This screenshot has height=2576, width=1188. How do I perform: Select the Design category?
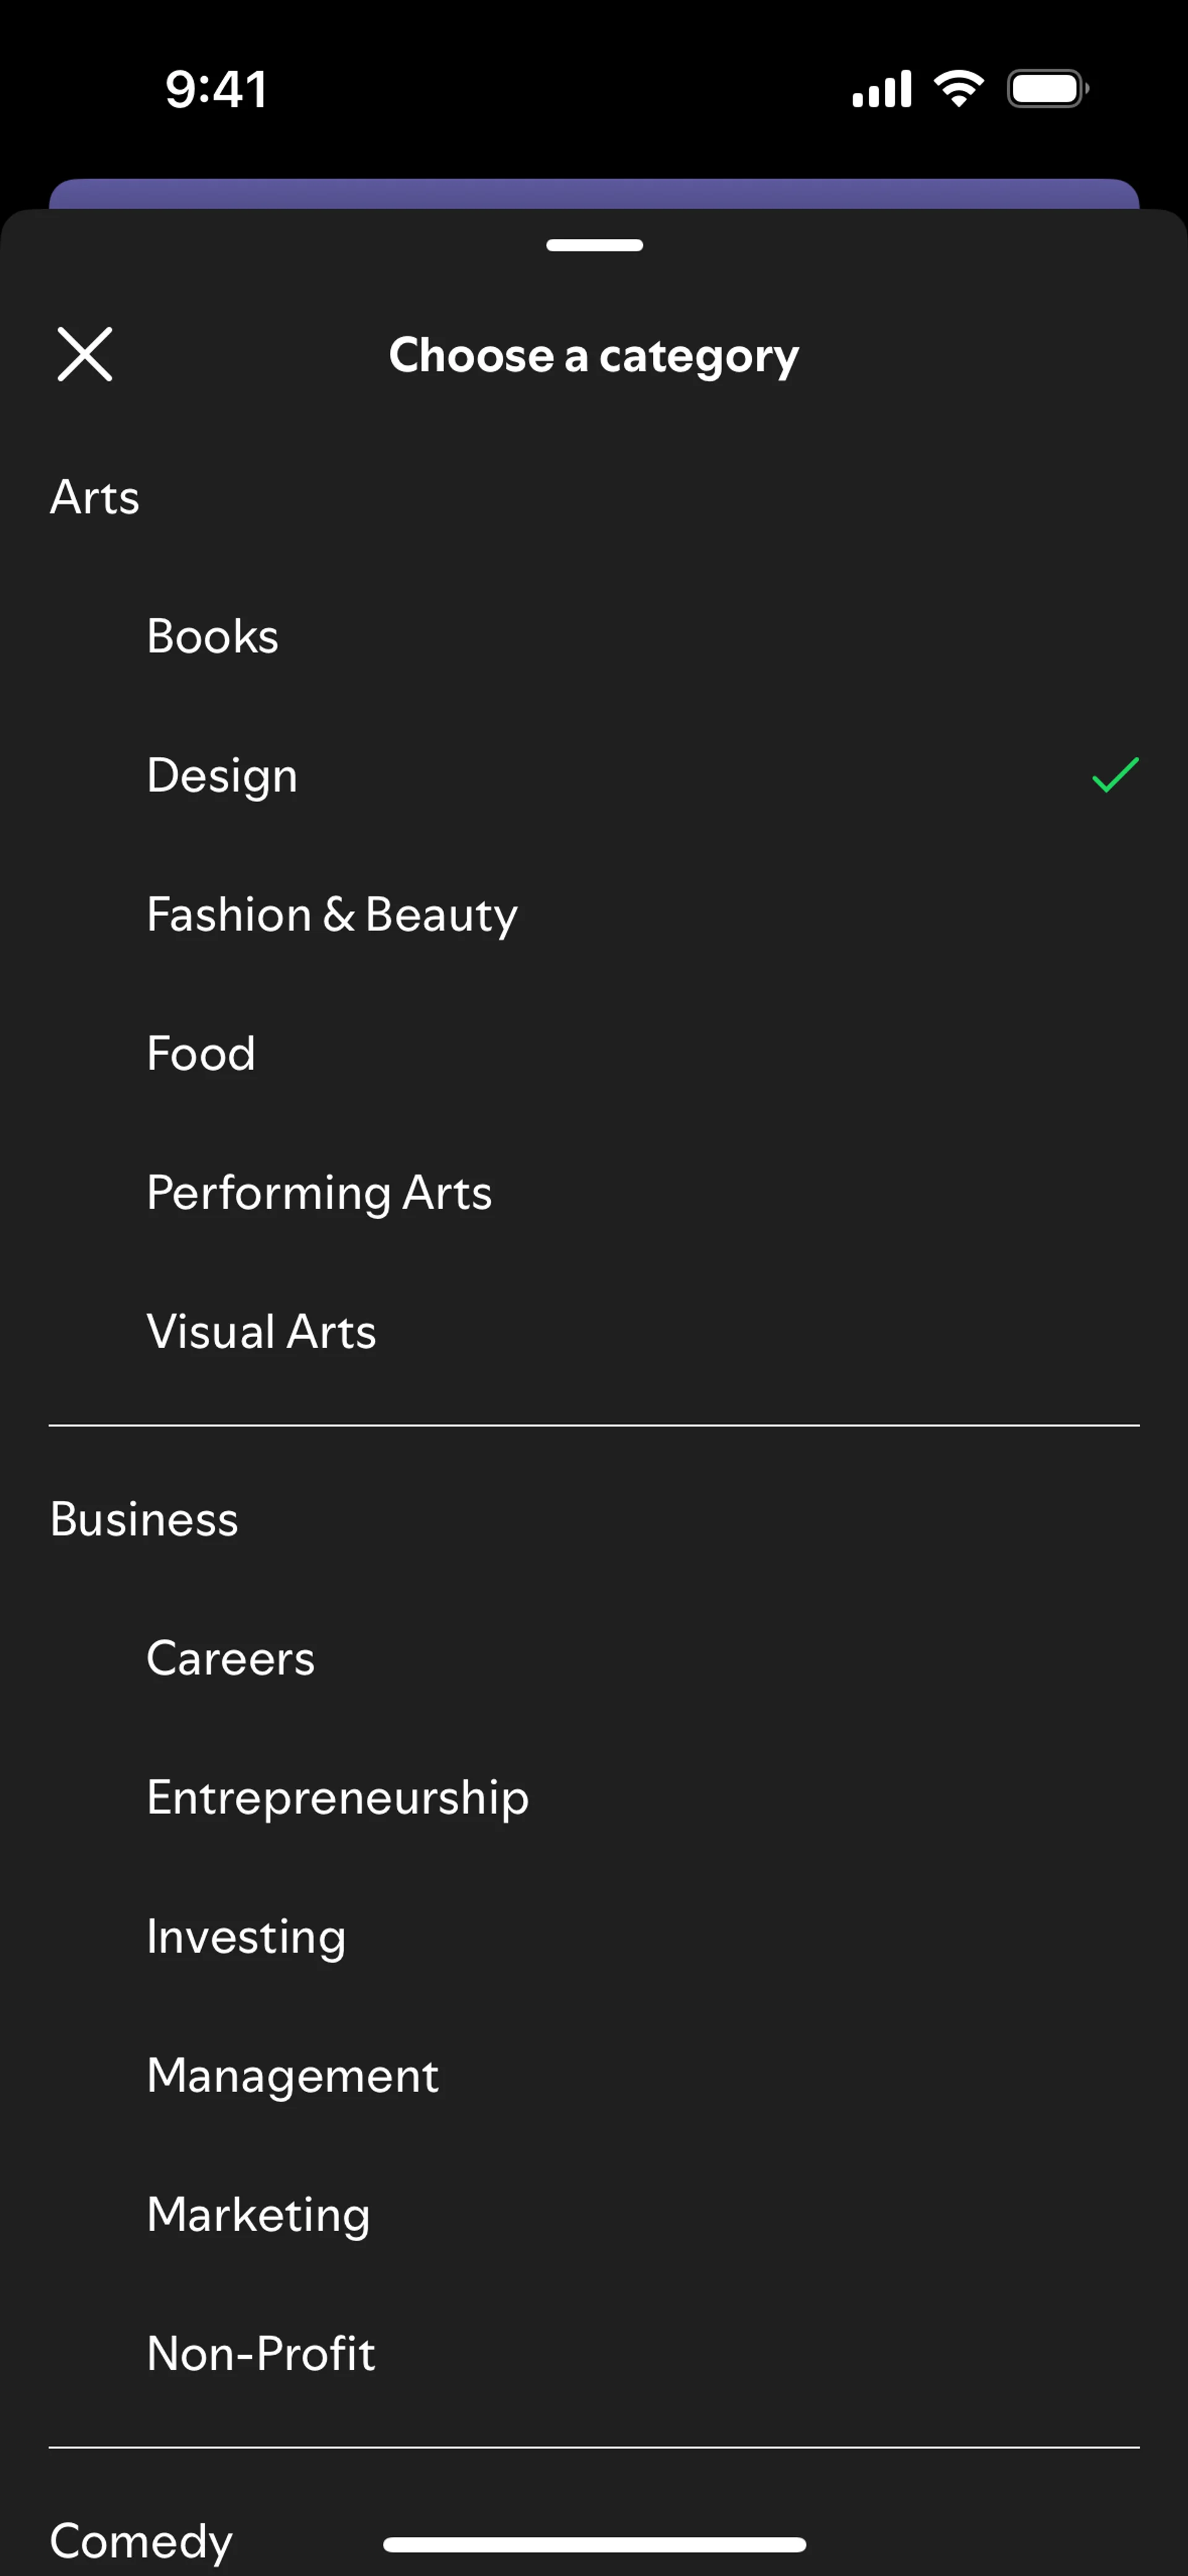point(222,776)
